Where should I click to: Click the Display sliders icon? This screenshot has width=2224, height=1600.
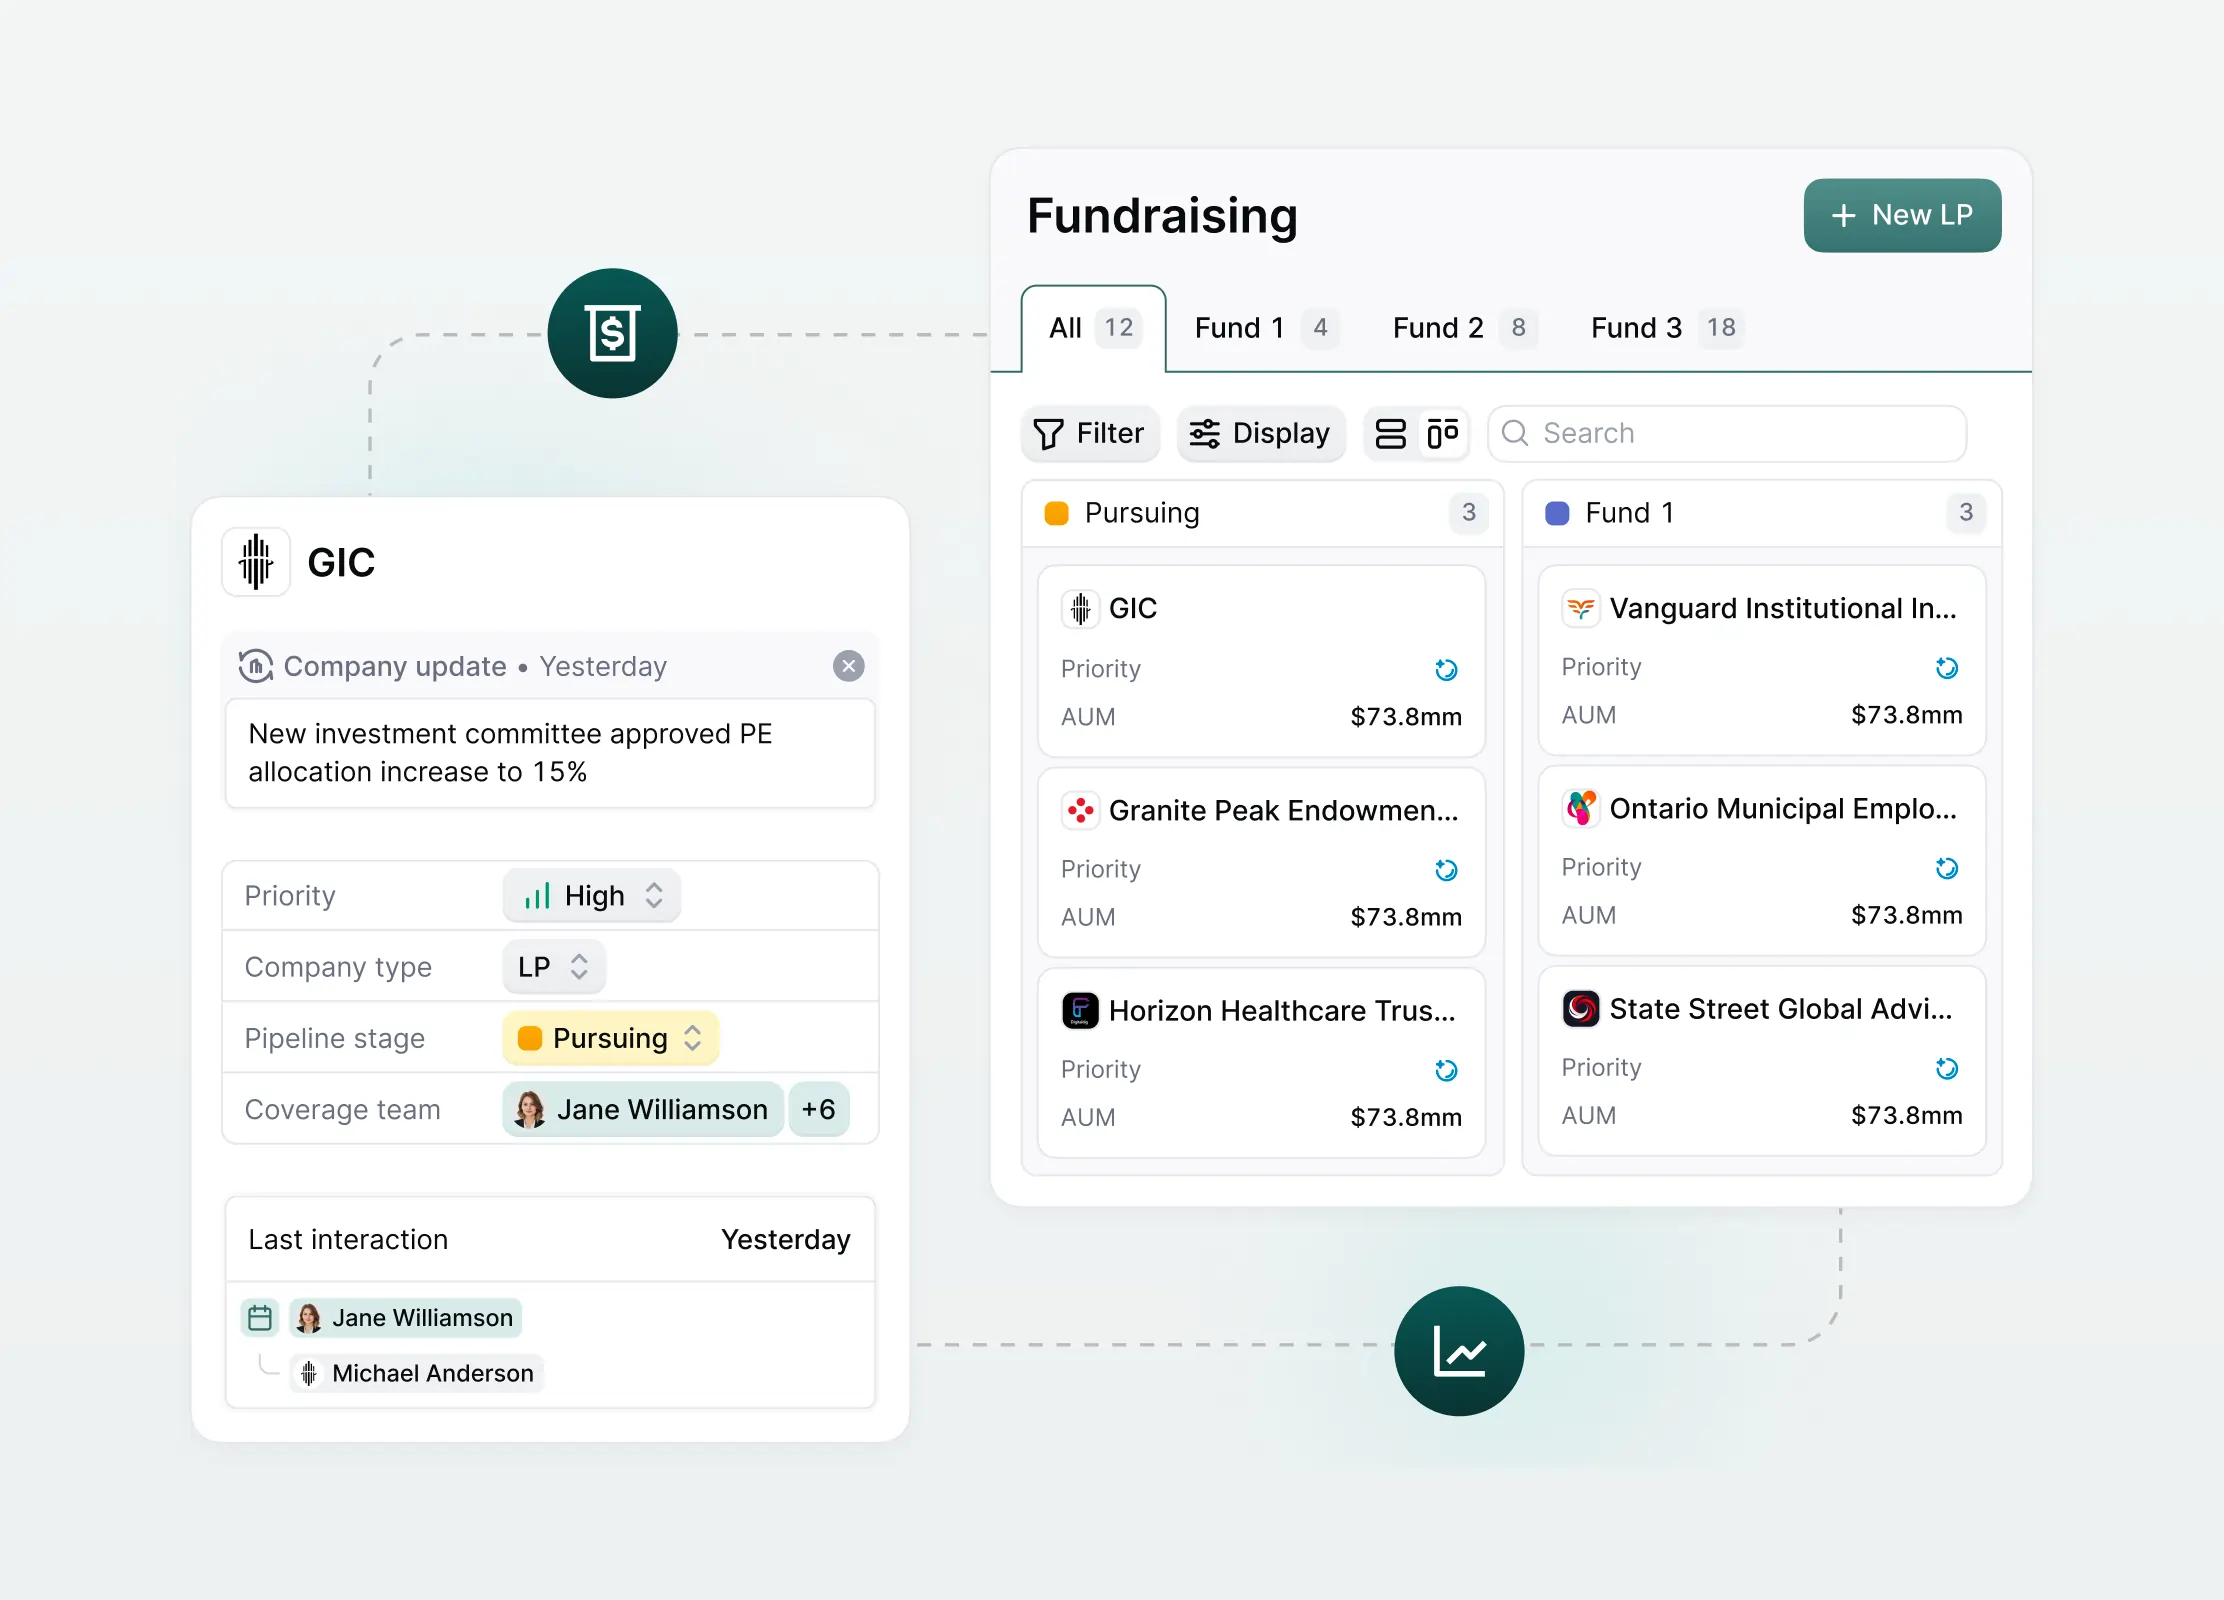click(1204, 433)
